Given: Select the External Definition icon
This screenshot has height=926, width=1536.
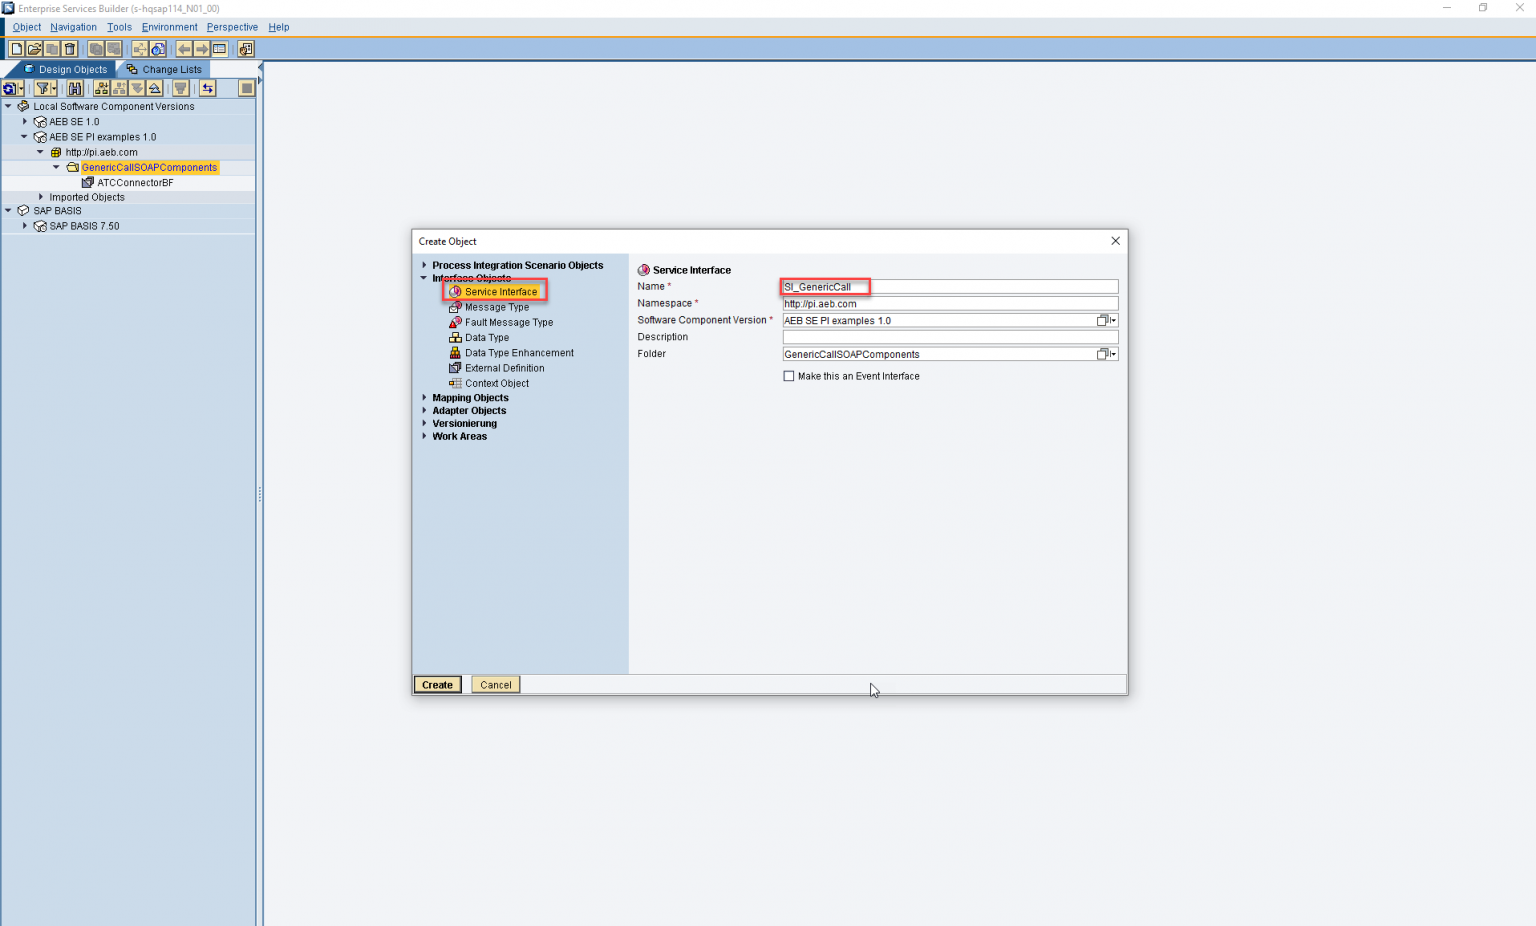Looking at the screenshot, I should coord(456,368).
